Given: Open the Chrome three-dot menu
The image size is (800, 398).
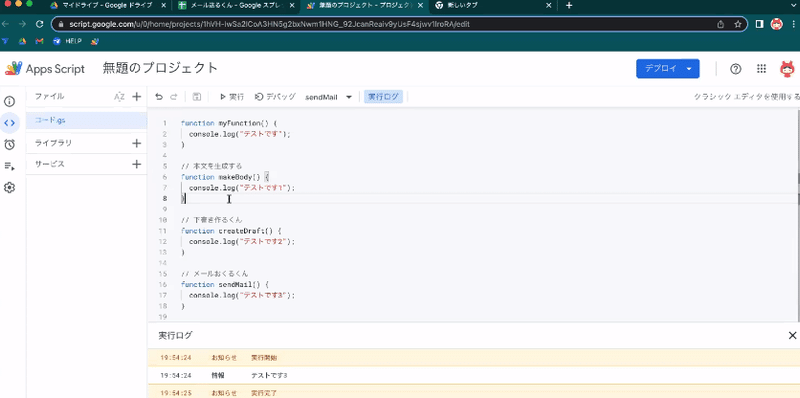Looking at the screenshot, I should (794, 24).
